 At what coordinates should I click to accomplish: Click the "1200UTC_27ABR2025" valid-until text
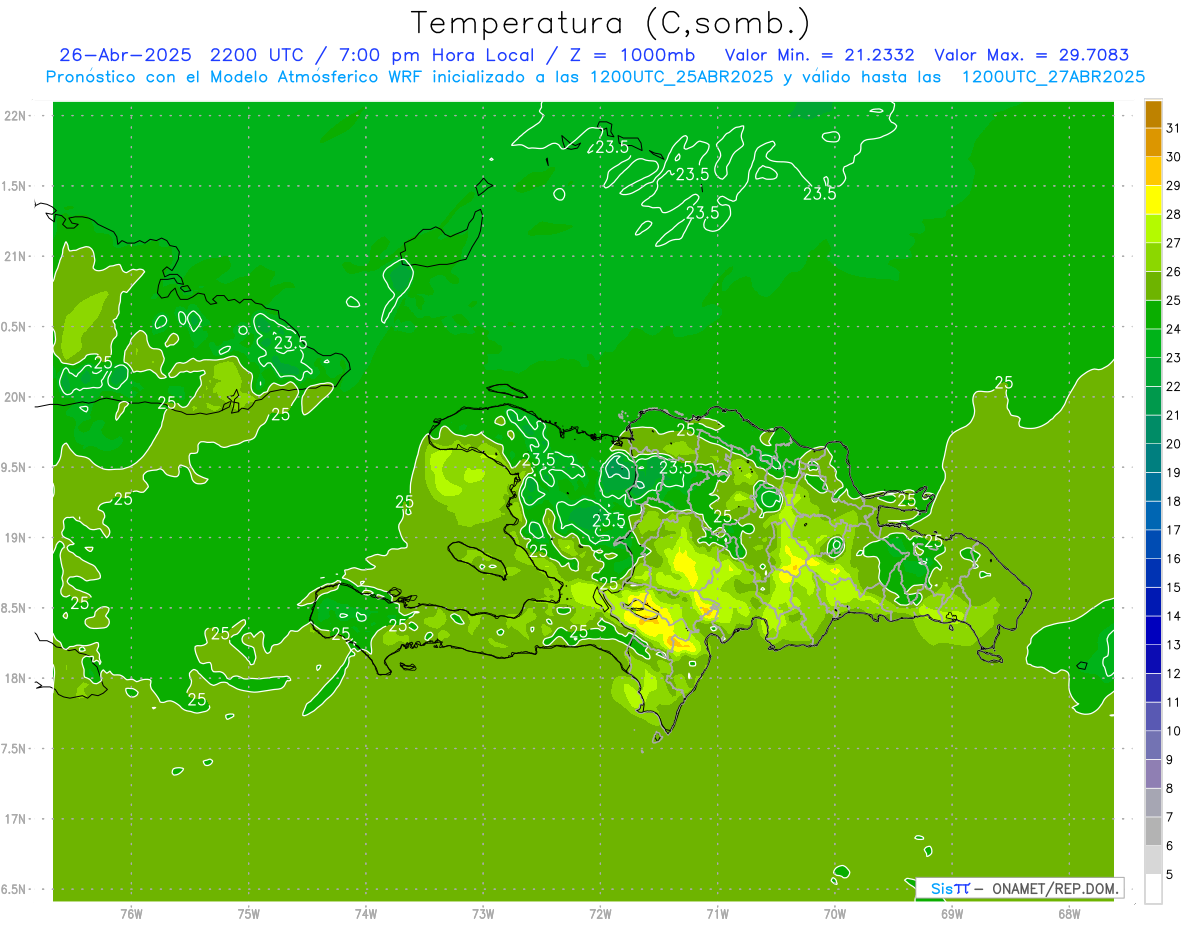[x=1053, y=77]
